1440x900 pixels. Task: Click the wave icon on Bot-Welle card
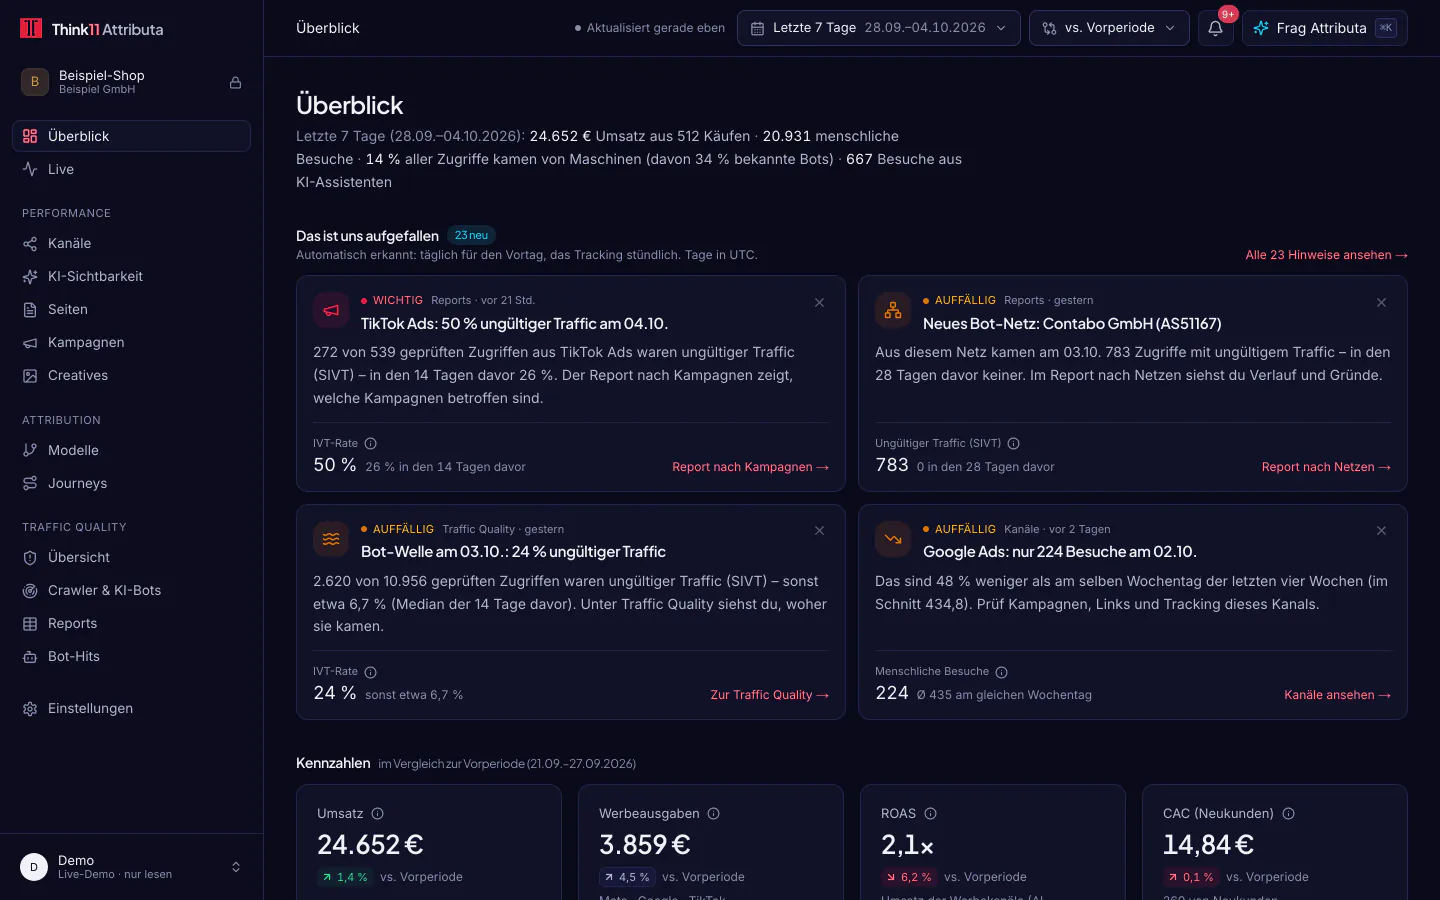[x=331, y=539]
